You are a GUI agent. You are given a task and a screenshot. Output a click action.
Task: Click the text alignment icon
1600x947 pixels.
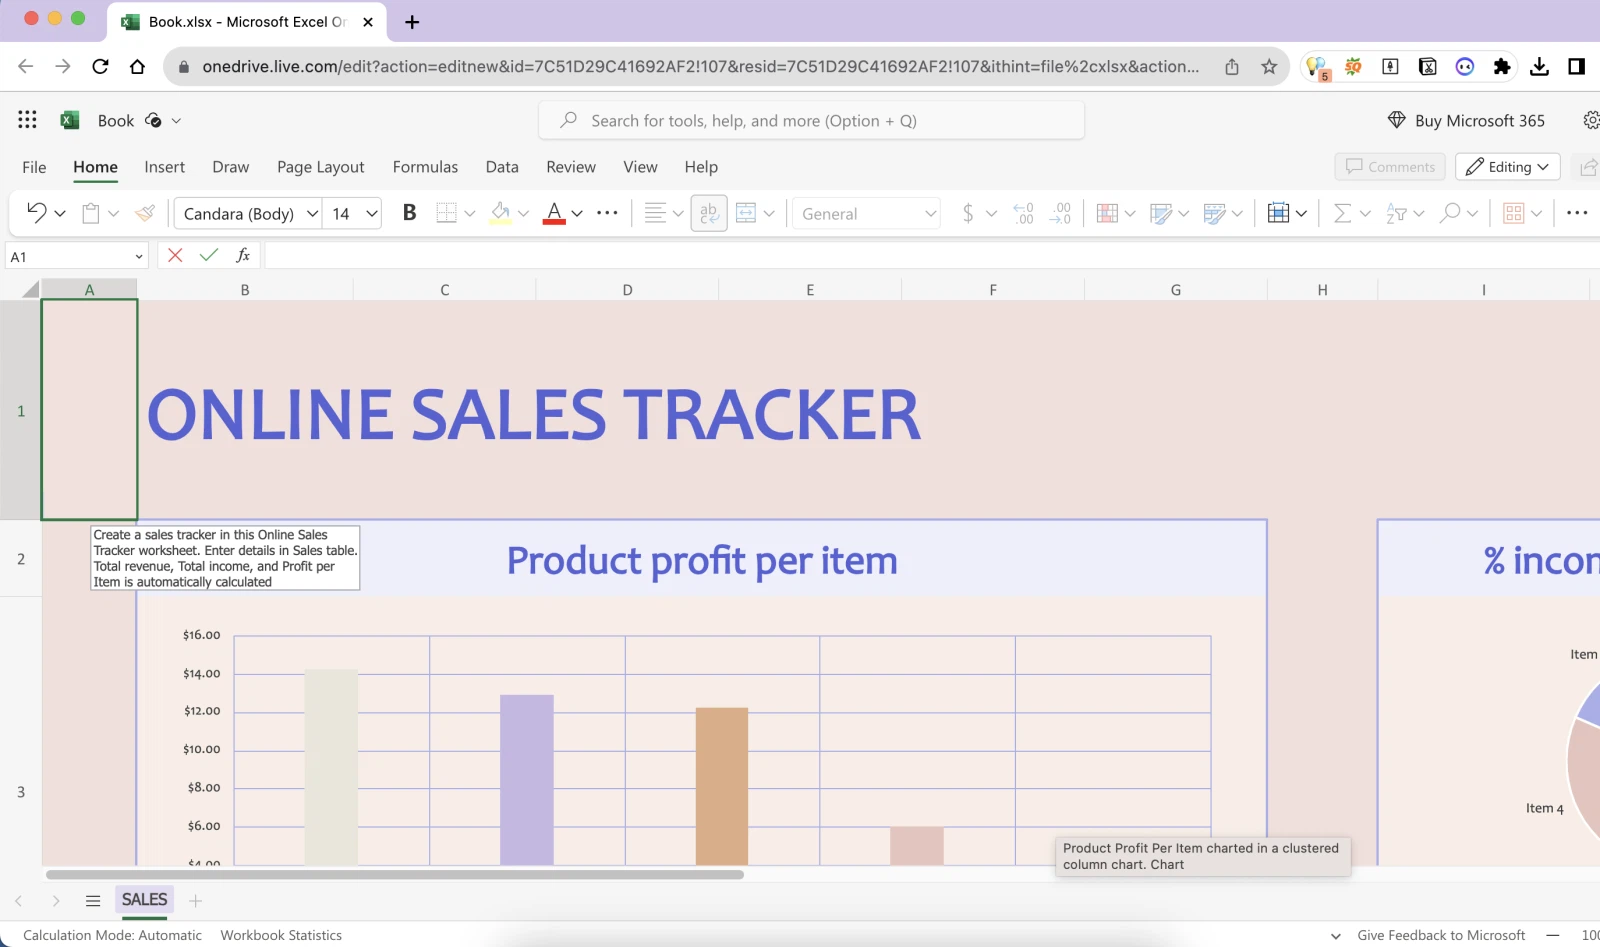(x=655, y=213)
